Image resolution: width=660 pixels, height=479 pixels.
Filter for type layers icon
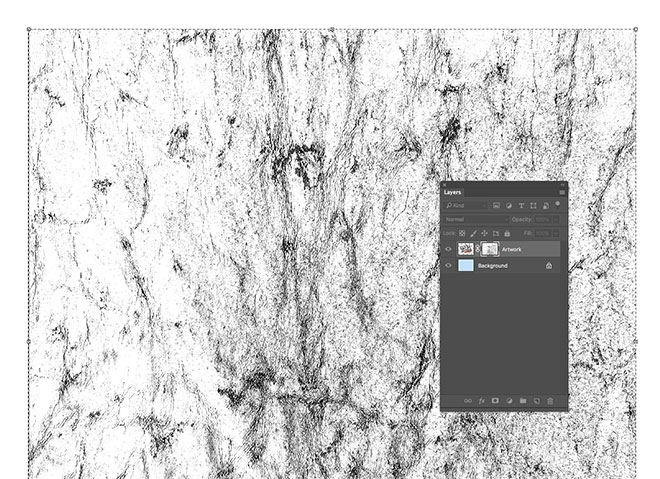(521, 205)
